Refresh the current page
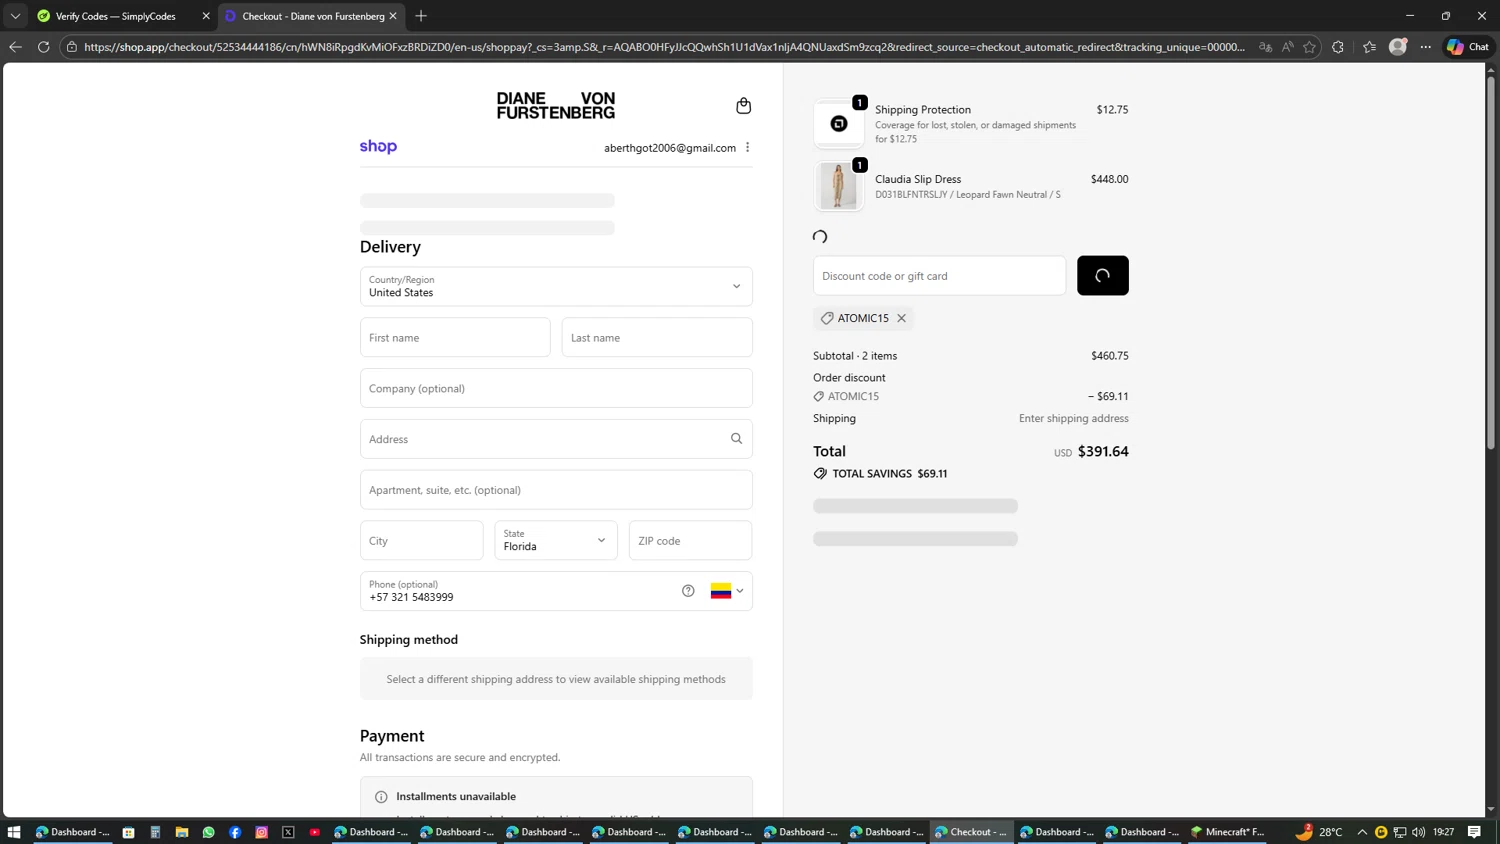 coord(43,47)
